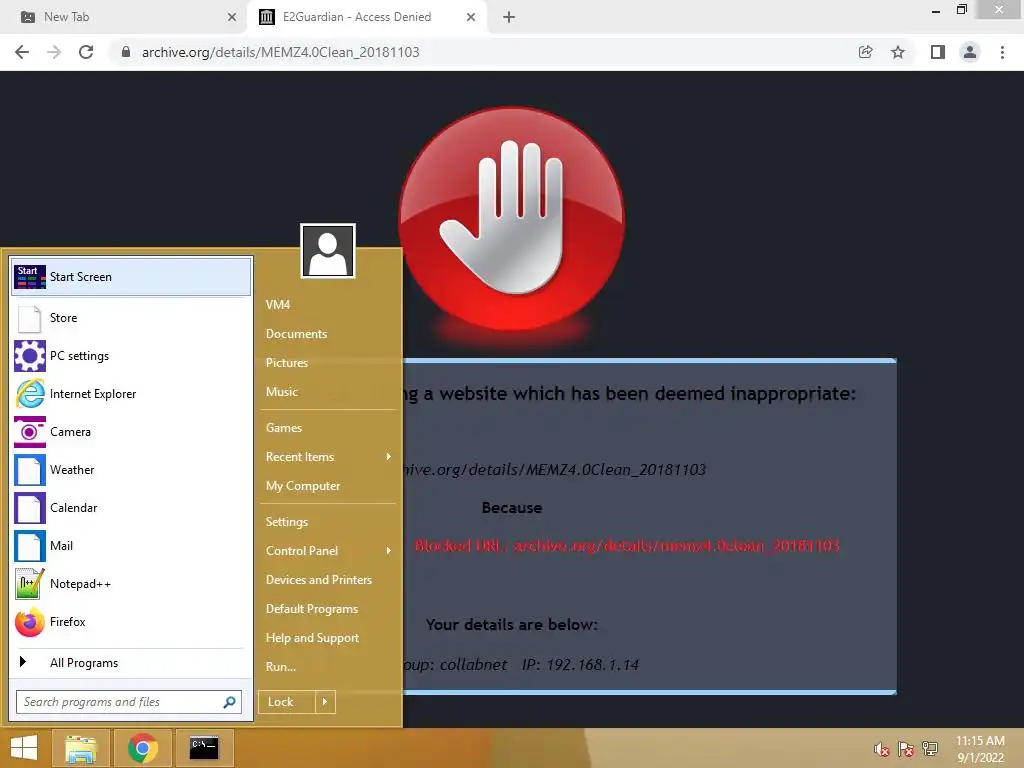Click Chrome icon on taskbar

143,748
